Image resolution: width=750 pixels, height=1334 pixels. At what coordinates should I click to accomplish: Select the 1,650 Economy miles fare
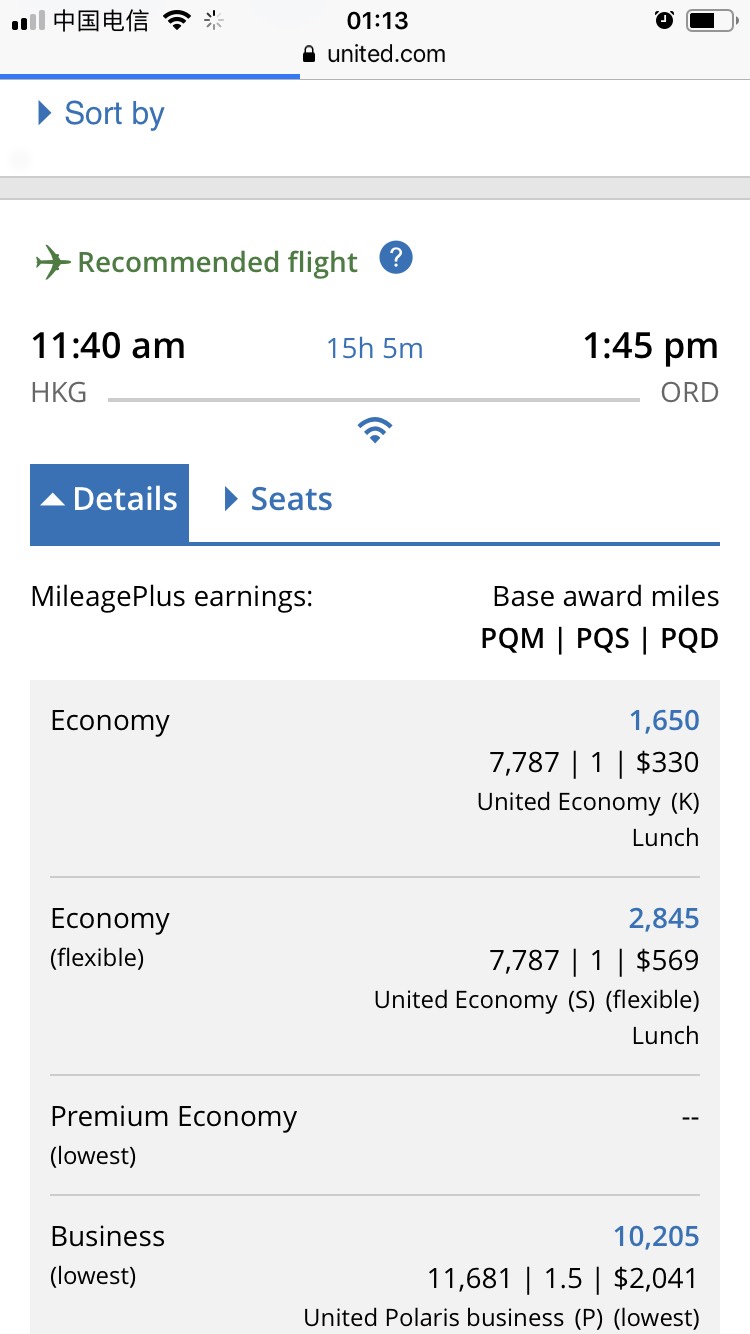pos(664,720)
